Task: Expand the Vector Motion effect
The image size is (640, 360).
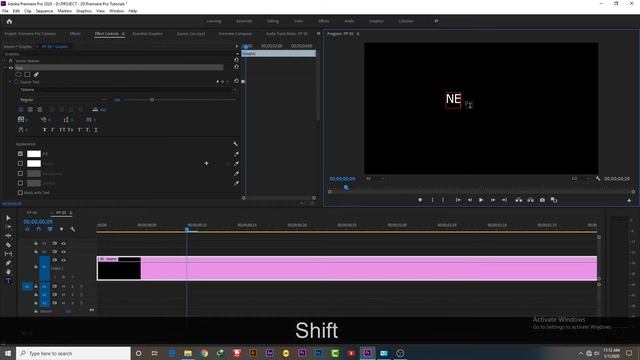Action: (5, 61)
